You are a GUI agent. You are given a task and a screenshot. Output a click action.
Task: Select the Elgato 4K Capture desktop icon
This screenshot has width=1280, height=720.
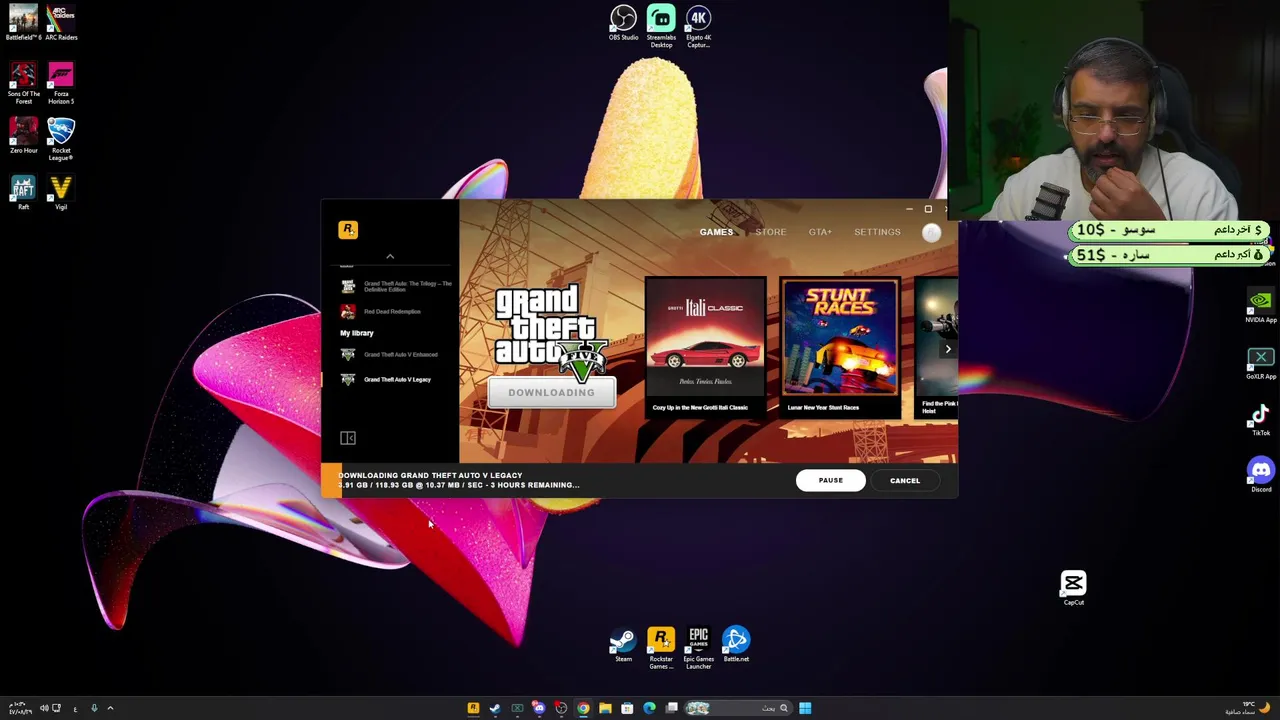(698, 26)
